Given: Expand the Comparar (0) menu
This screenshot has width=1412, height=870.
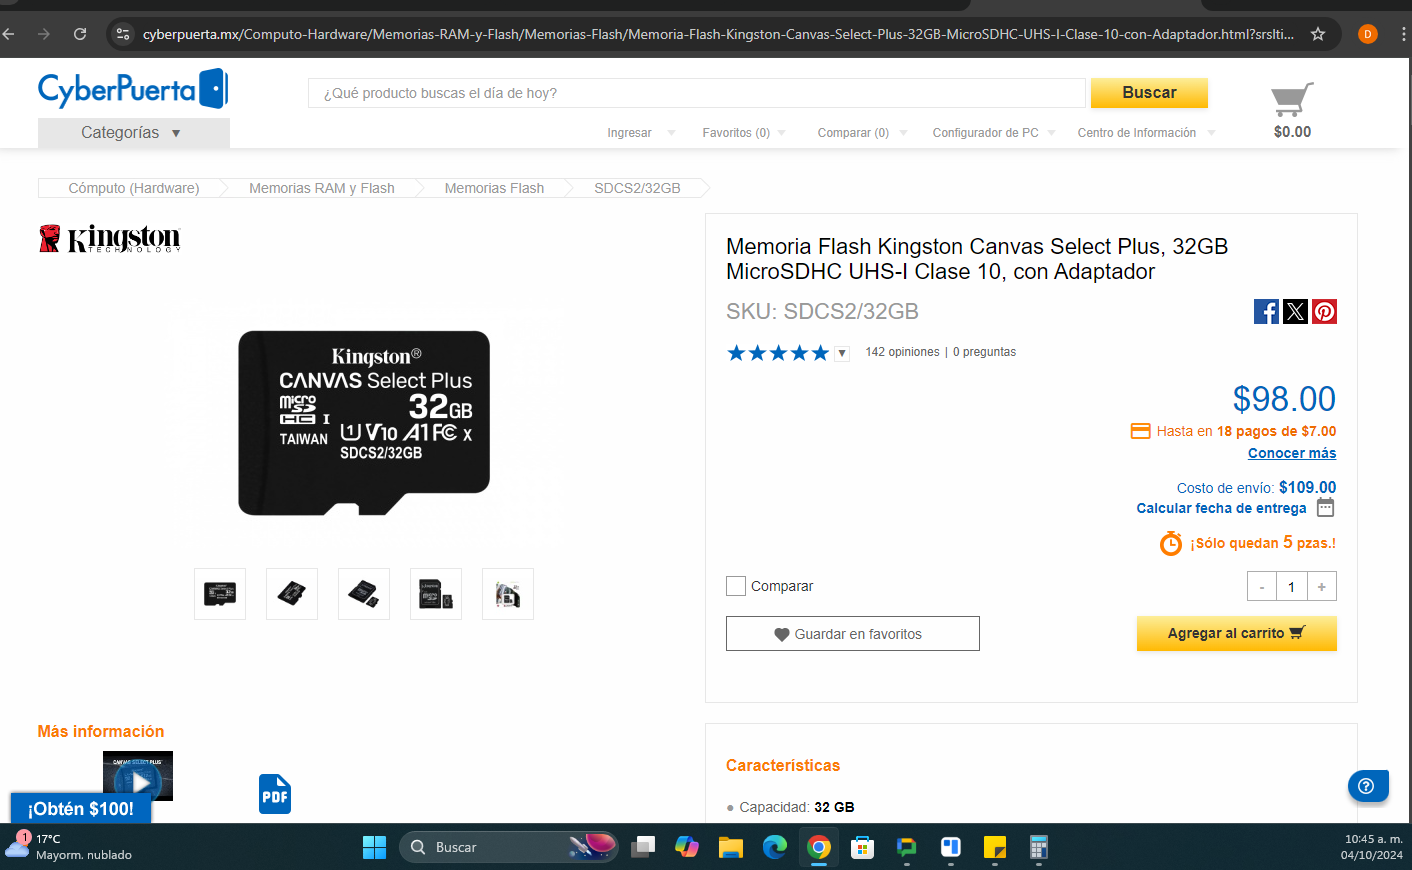Looking at the screenshot, I should pos(862,133).
